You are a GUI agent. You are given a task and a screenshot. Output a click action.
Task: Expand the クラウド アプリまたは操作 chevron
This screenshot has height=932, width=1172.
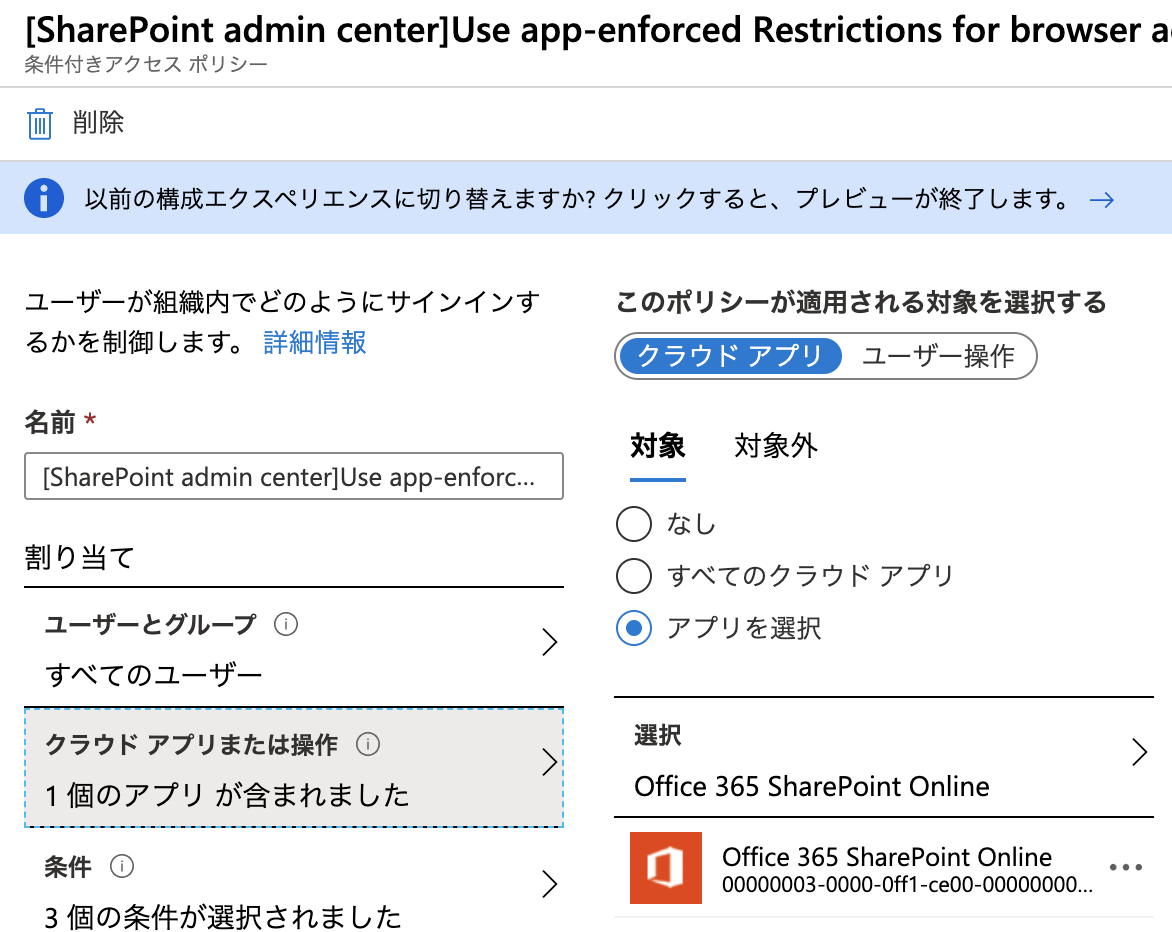549,762
